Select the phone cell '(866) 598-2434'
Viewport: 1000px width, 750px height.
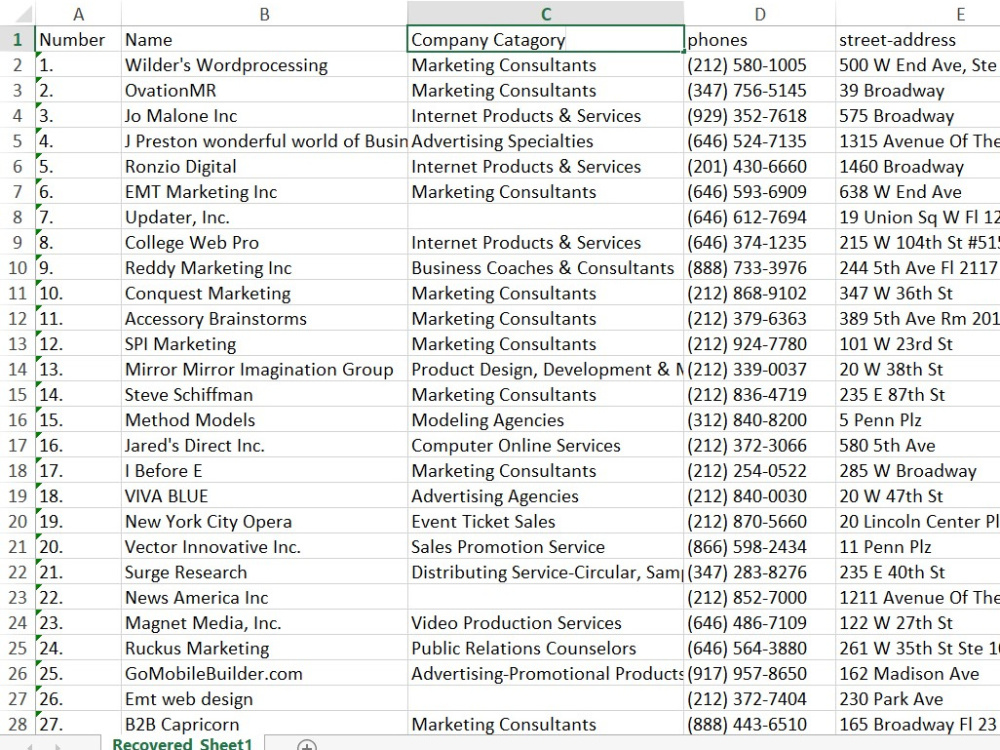(760, 547)
